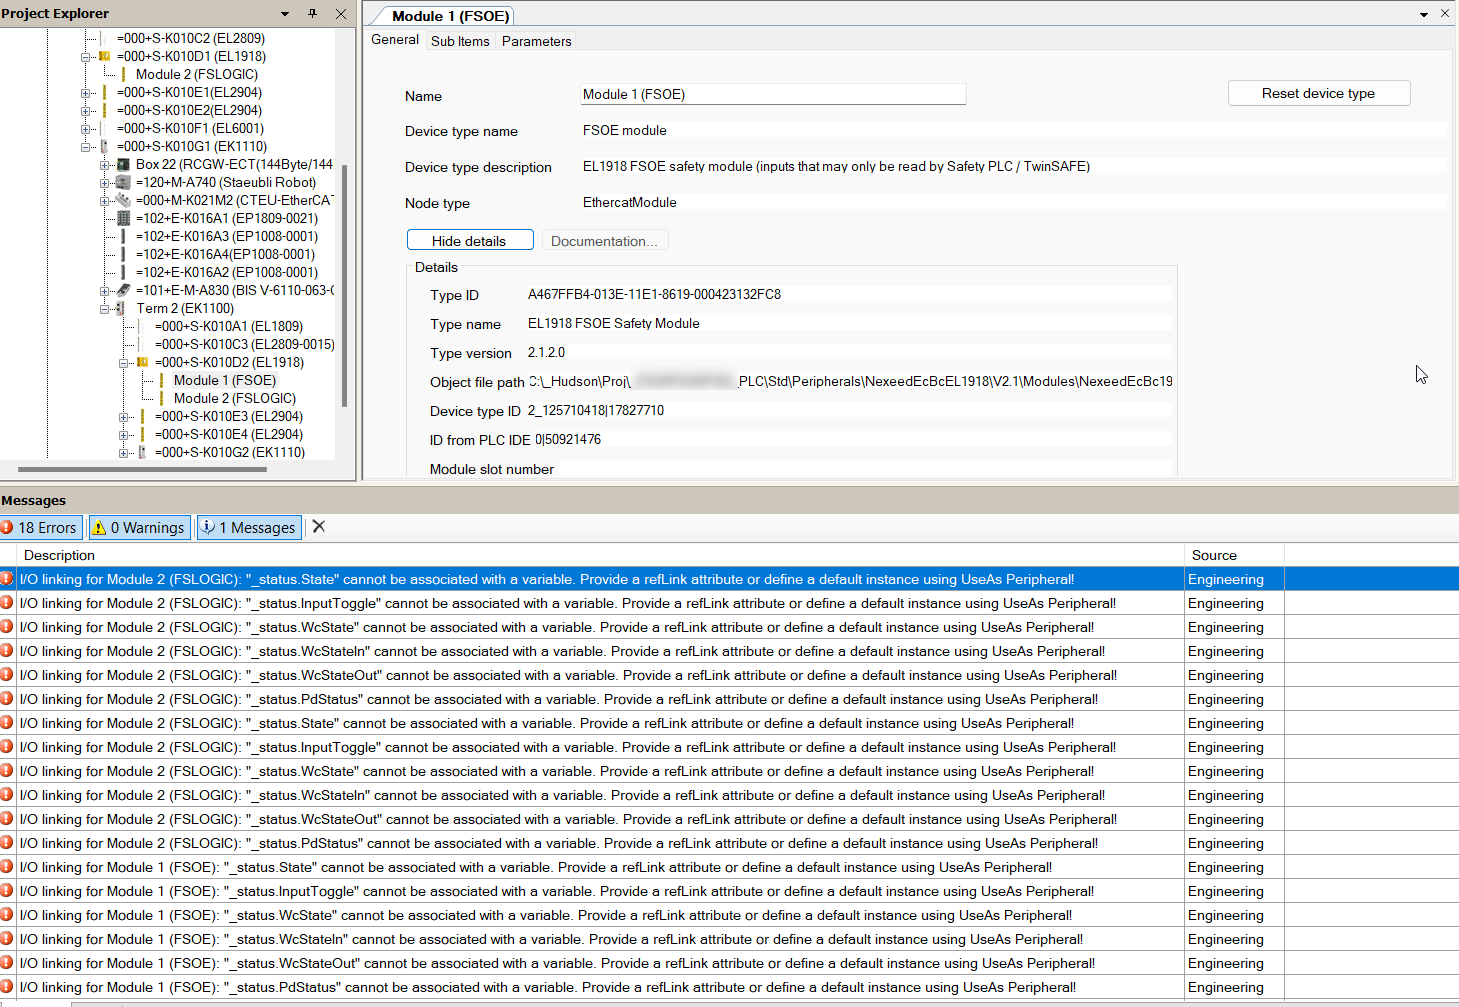Toggle the 18 Errors filter

(41, 527)
